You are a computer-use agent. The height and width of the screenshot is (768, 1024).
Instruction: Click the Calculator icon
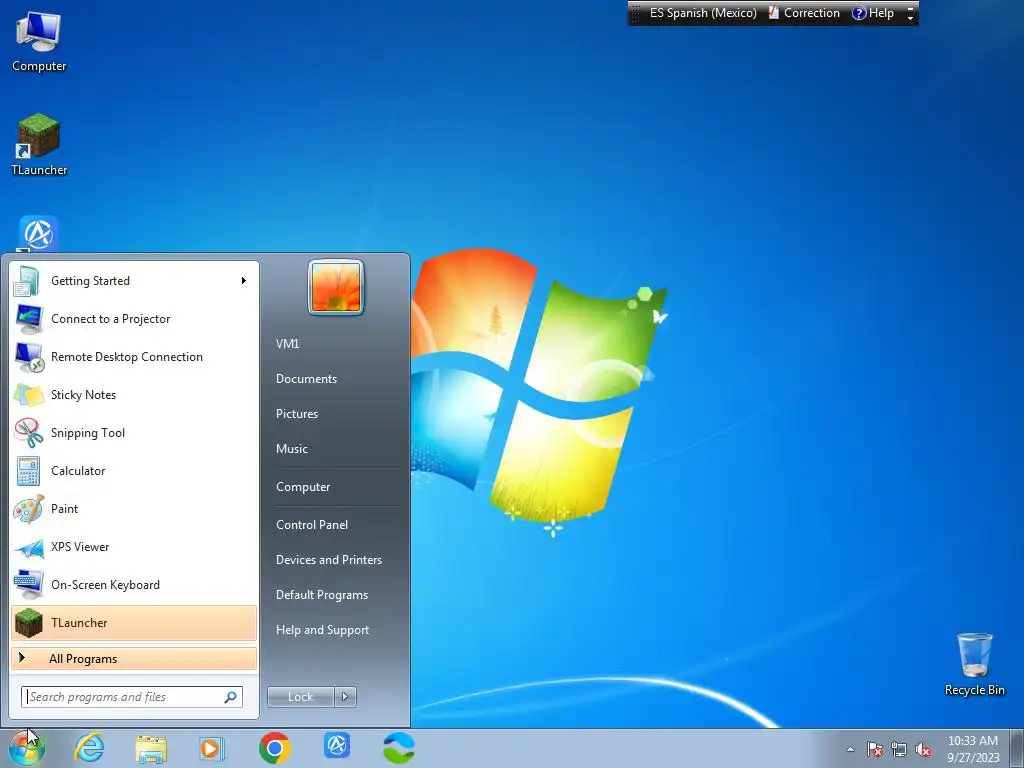pyautogui.click(x=29, y=471)
